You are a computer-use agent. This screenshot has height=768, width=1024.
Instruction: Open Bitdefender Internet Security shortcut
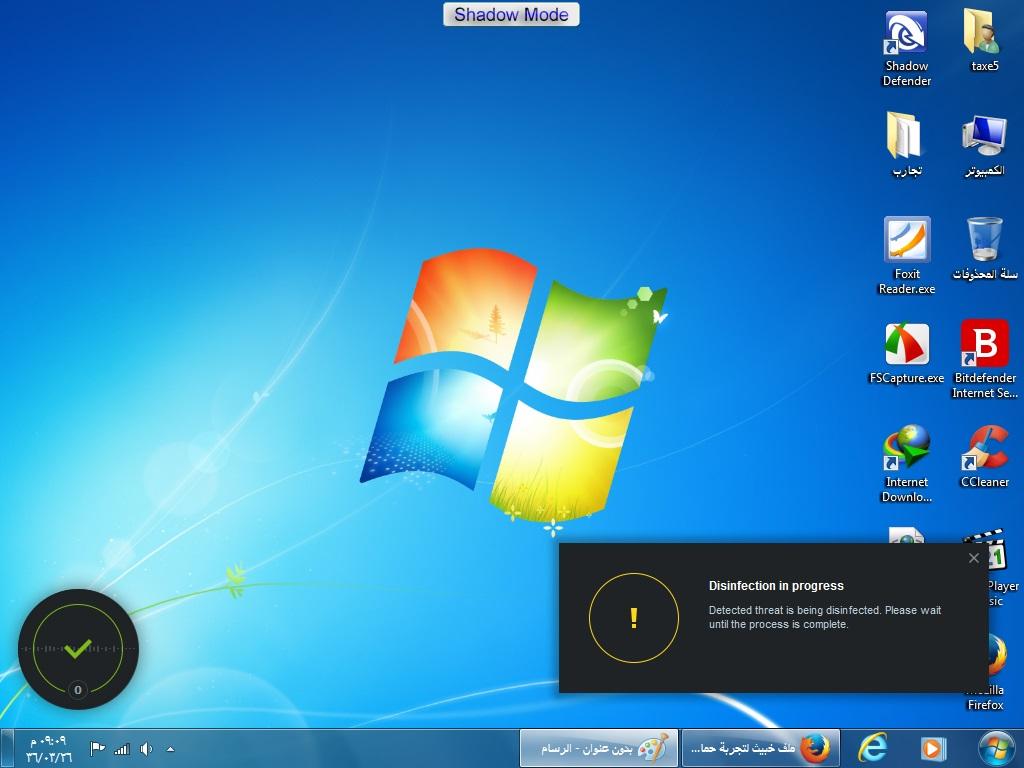tap(984, 359)
